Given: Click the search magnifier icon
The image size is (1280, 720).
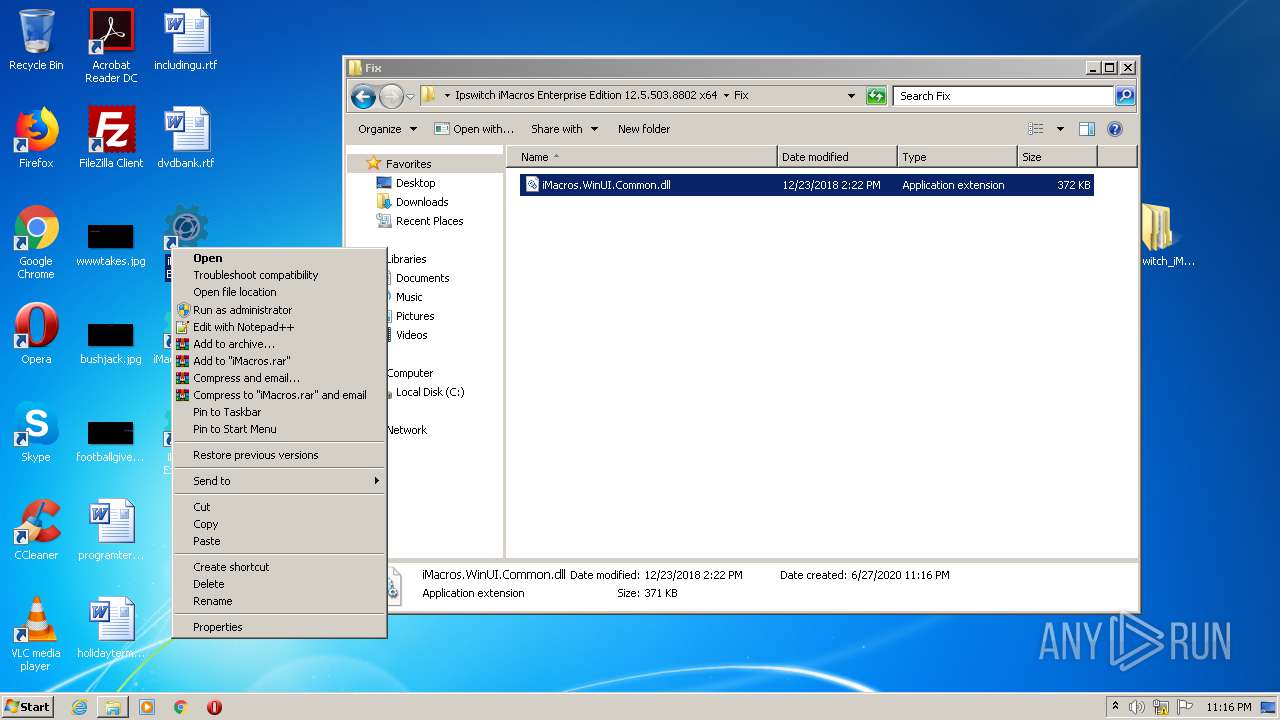Looking at the screenshot, I should [1125, 96].
